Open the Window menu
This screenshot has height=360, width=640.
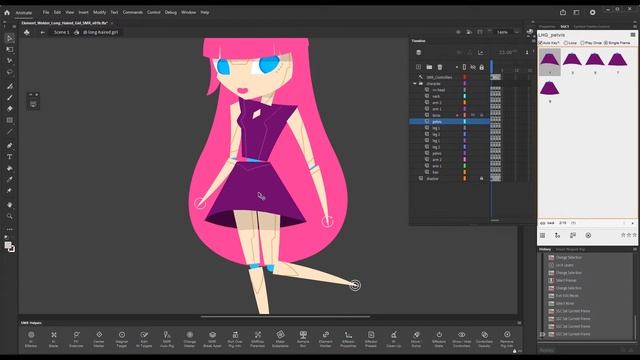[x=189, y=13]
